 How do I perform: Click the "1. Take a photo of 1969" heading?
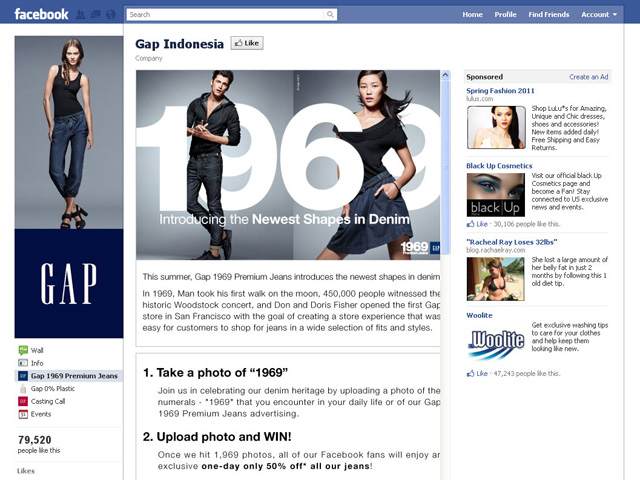[216, 373]
